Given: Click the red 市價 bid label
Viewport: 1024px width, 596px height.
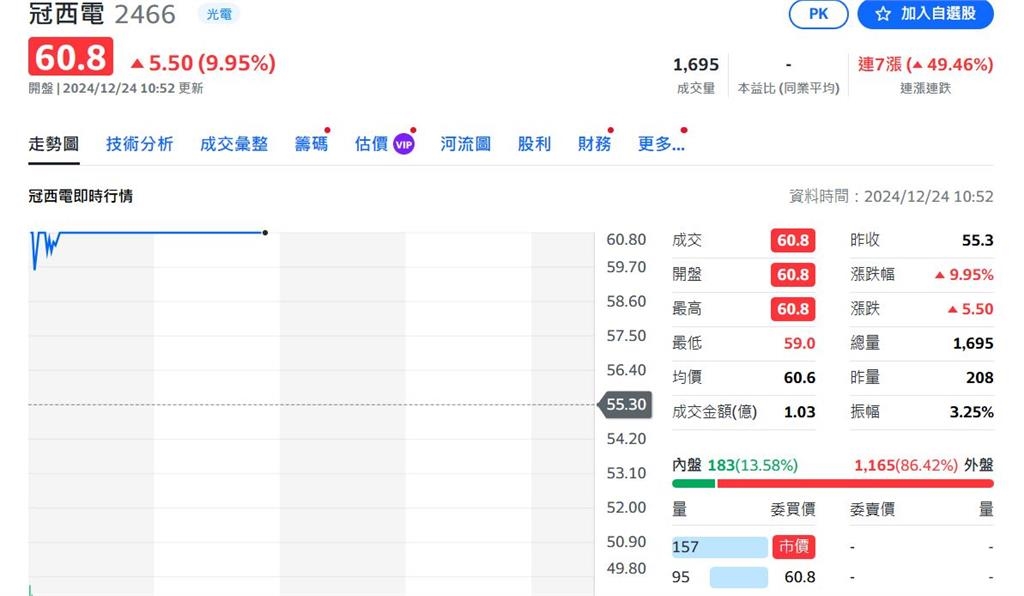Looking at the screenshot, I should coord(793,547).
